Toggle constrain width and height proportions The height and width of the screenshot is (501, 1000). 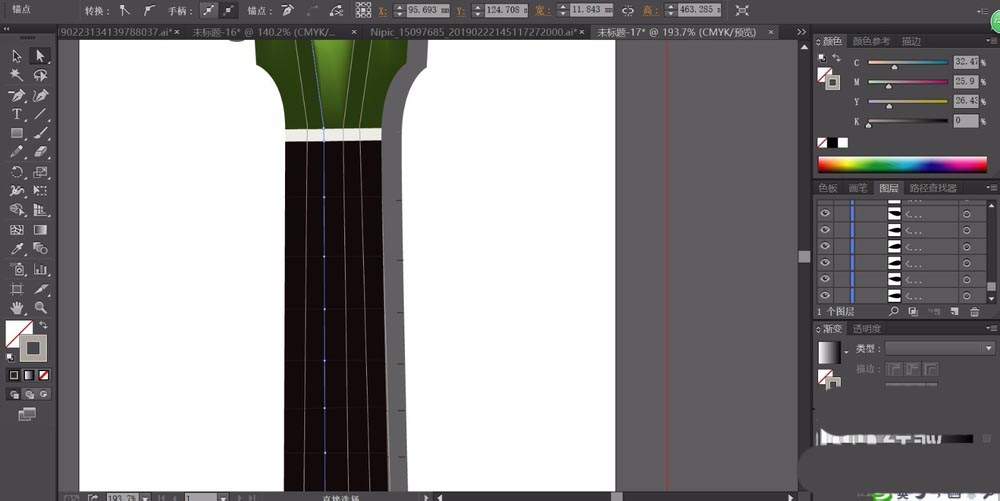coord(628,10)
